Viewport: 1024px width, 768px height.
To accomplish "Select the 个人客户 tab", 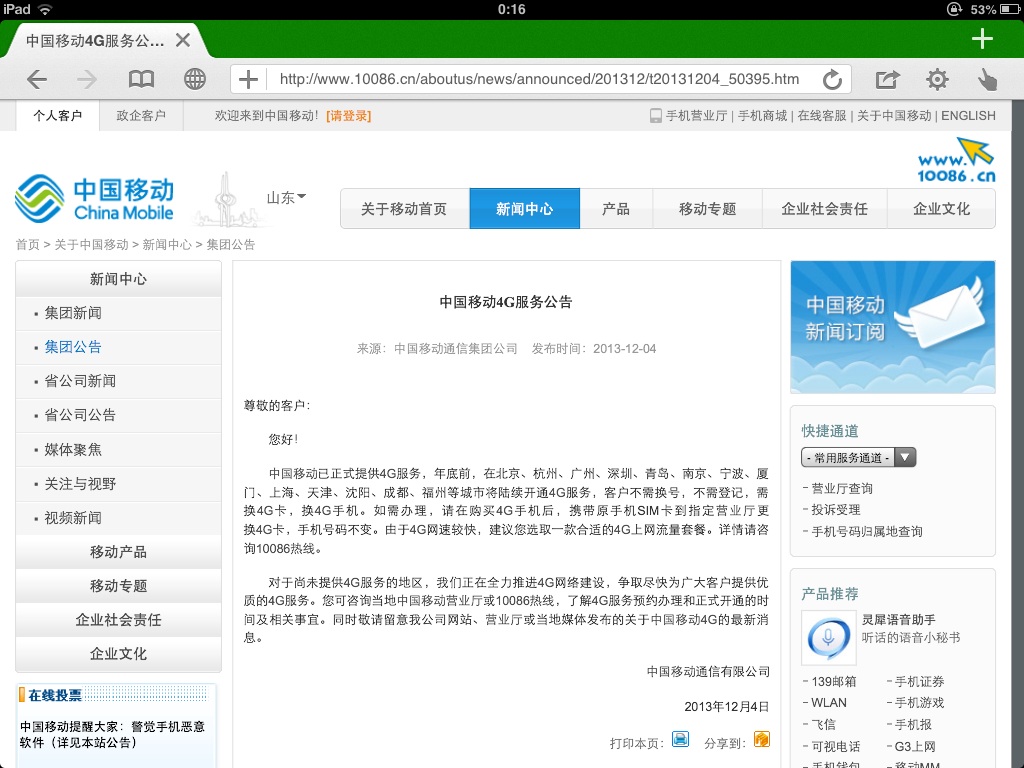I will click(x=57, y=116).
